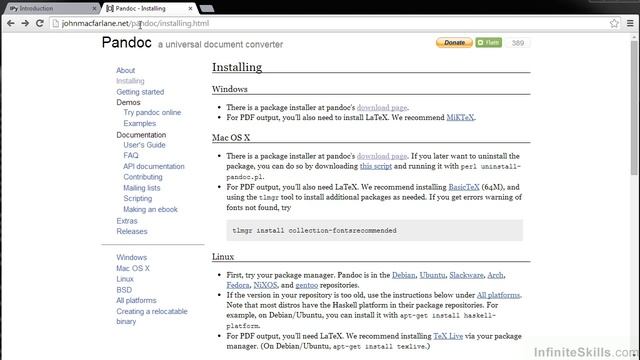Open the Extras sidebar link

tap(127, 221)
